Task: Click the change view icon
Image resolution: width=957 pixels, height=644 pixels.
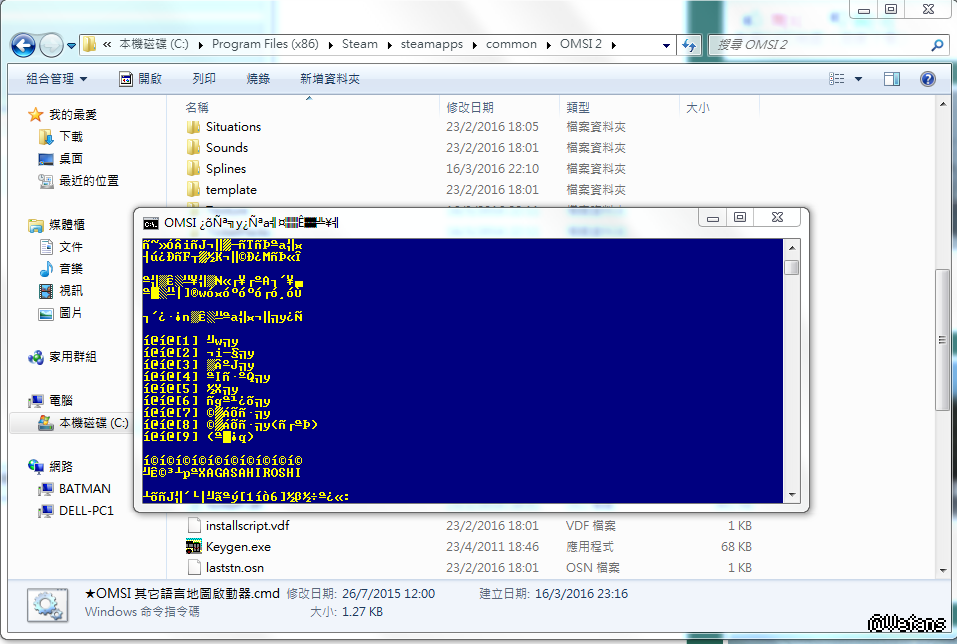Action: 837,79
